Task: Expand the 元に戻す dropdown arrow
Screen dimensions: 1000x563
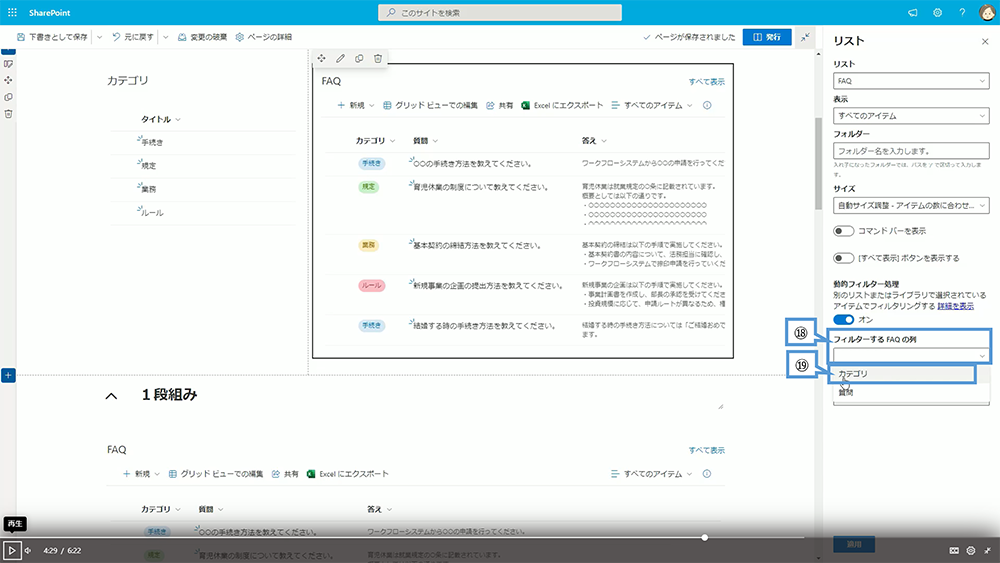Action: (165, 37)
